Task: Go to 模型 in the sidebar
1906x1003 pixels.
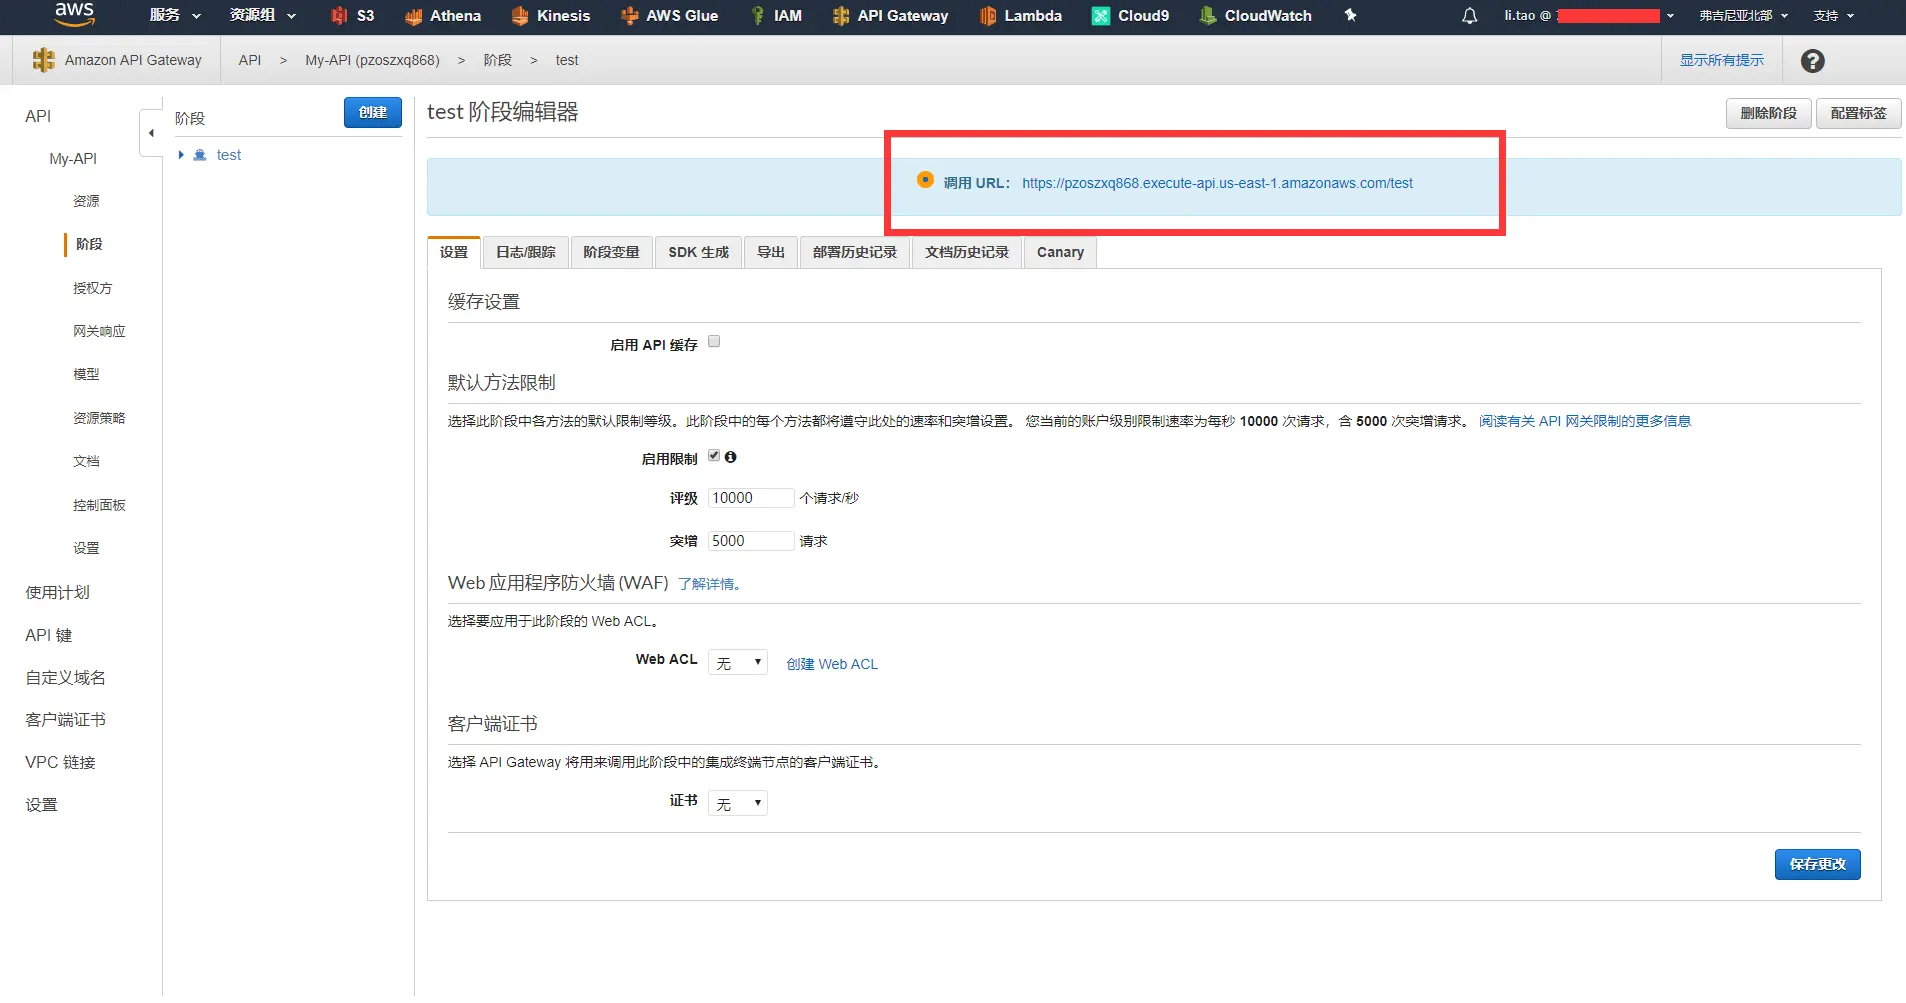Action: pyautogui.click(x=86, y=374)
